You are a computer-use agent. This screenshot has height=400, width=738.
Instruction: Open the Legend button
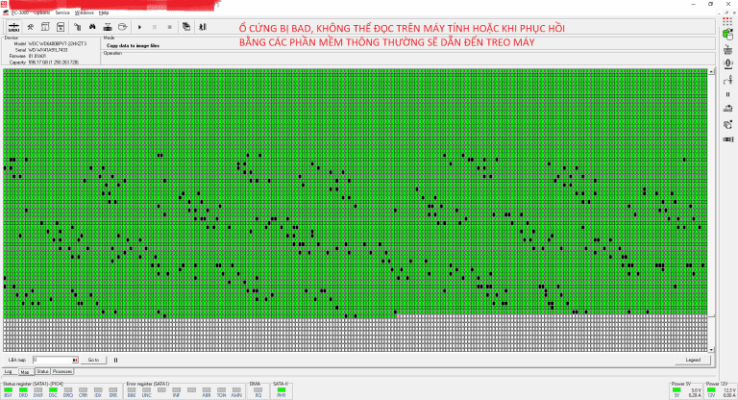click(x=692, y=360)
